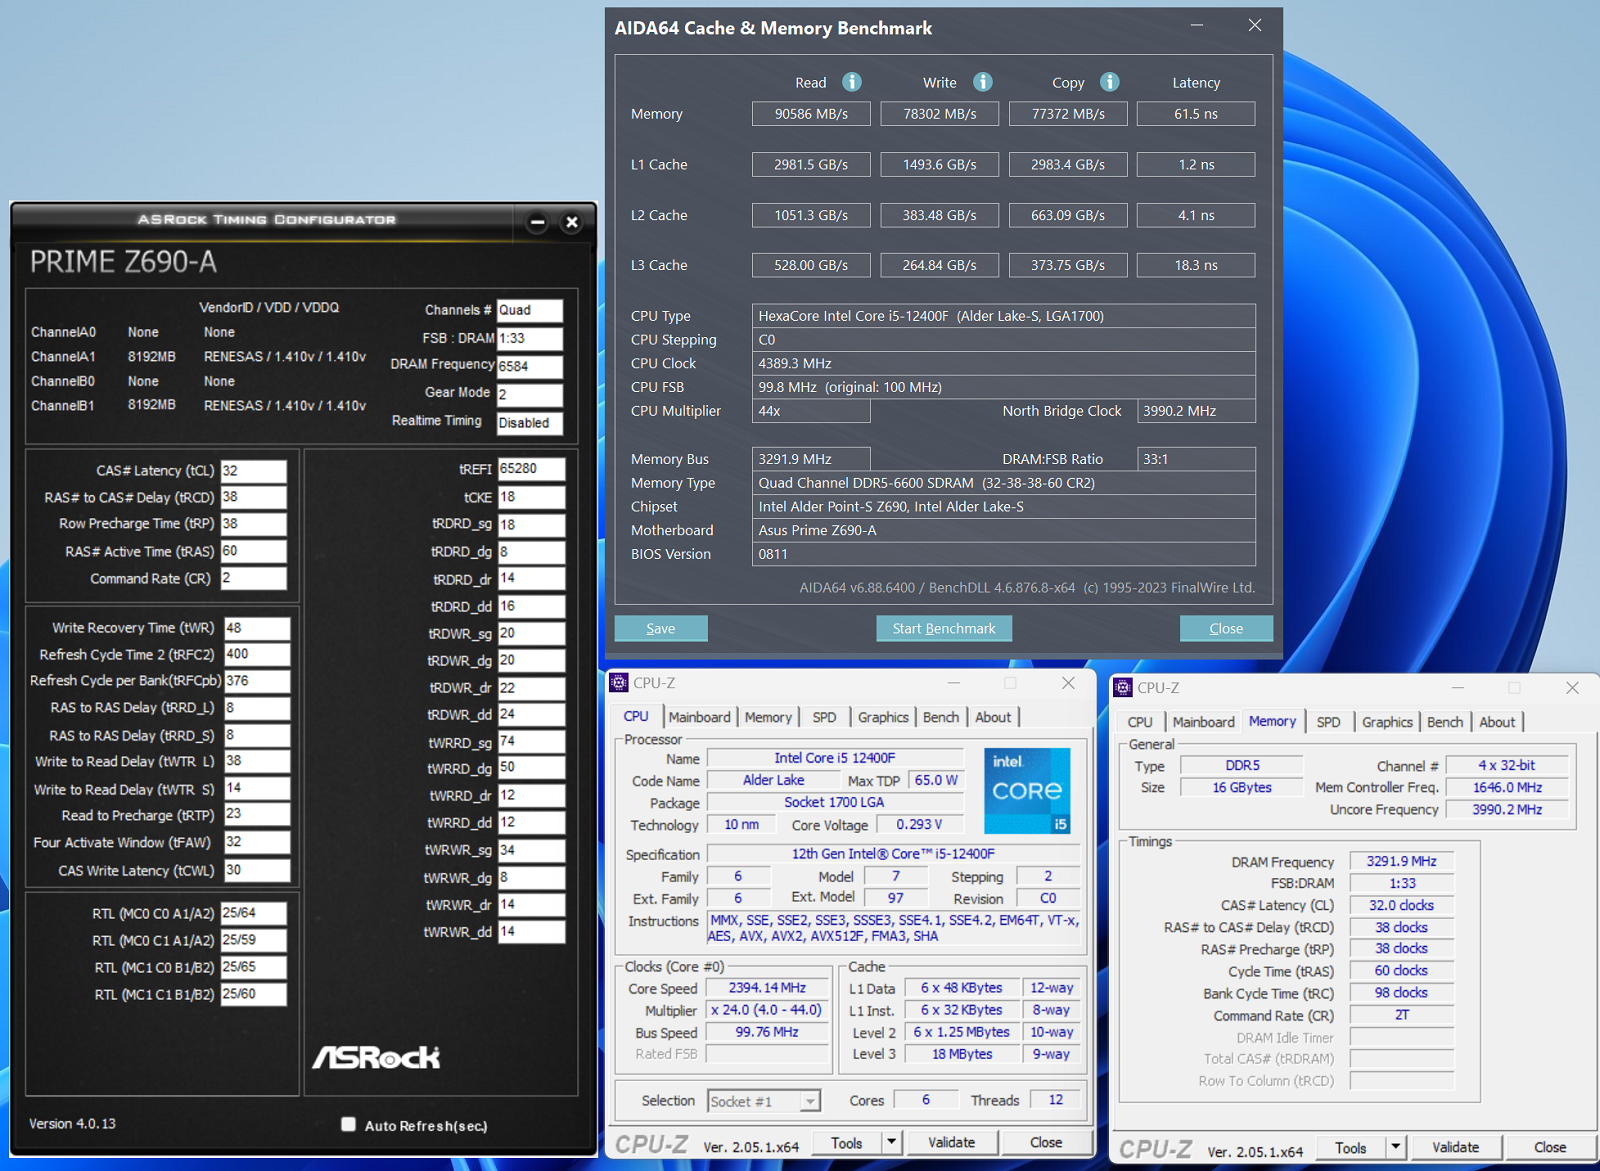Screen dimensions: 1600x1171
Task: Click the CAS Write Latency (tCWL) field
Action: [x=257, y=870]
